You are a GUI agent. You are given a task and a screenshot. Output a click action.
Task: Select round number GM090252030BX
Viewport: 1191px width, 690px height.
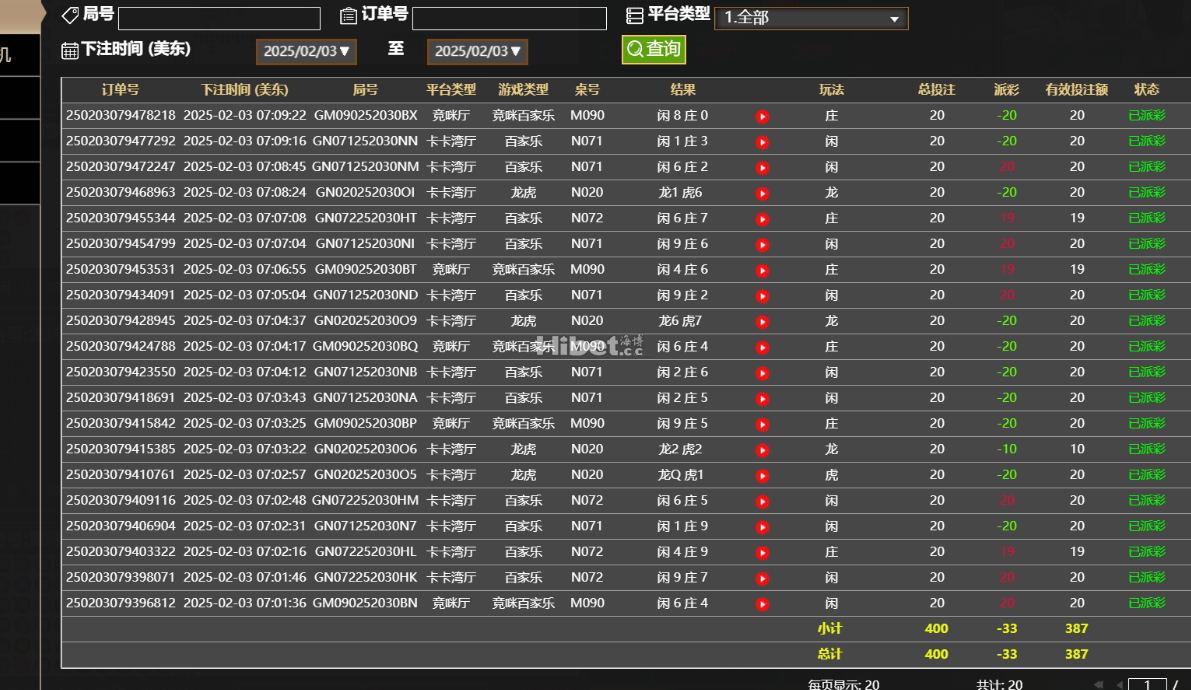[365, 116]
